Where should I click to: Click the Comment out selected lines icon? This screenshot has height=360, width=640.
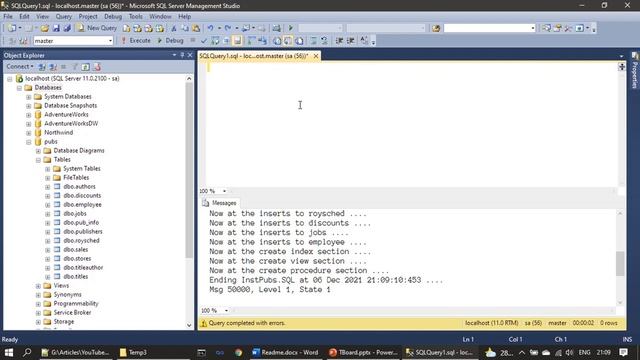313,41
